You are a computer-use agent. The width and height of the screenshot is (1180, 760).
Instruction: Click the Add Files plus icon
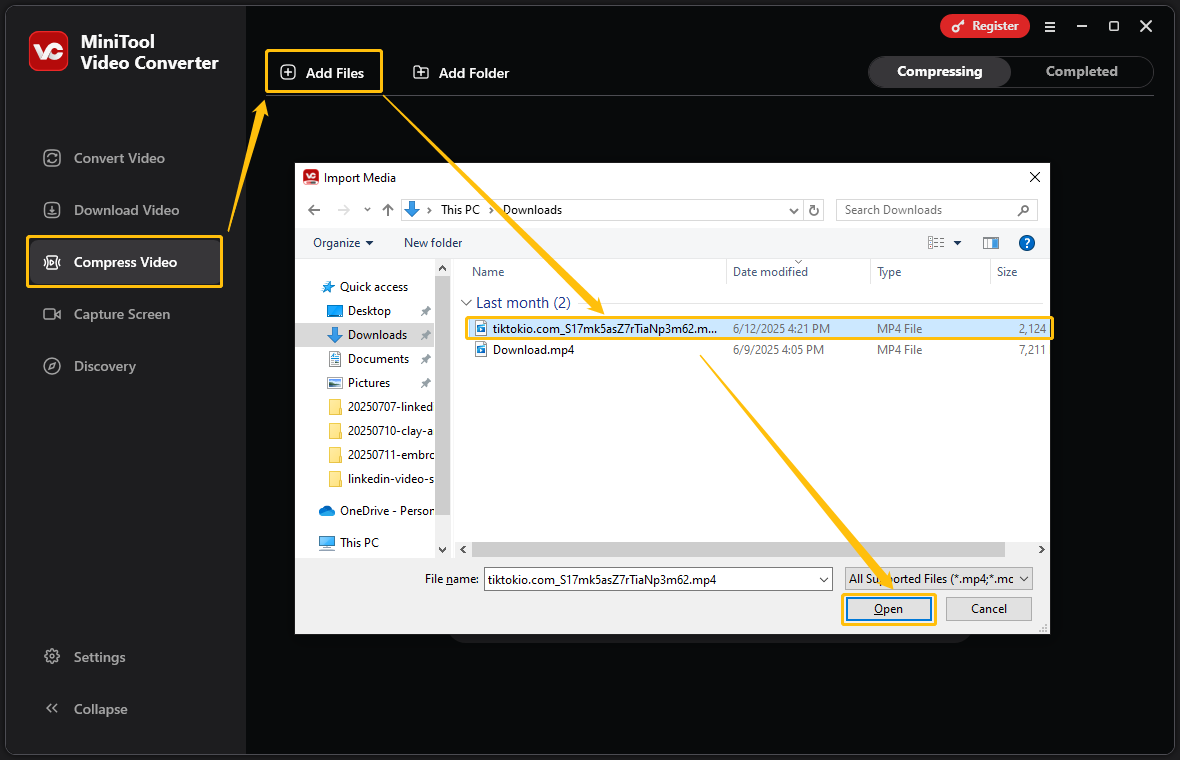click(288, 72)
